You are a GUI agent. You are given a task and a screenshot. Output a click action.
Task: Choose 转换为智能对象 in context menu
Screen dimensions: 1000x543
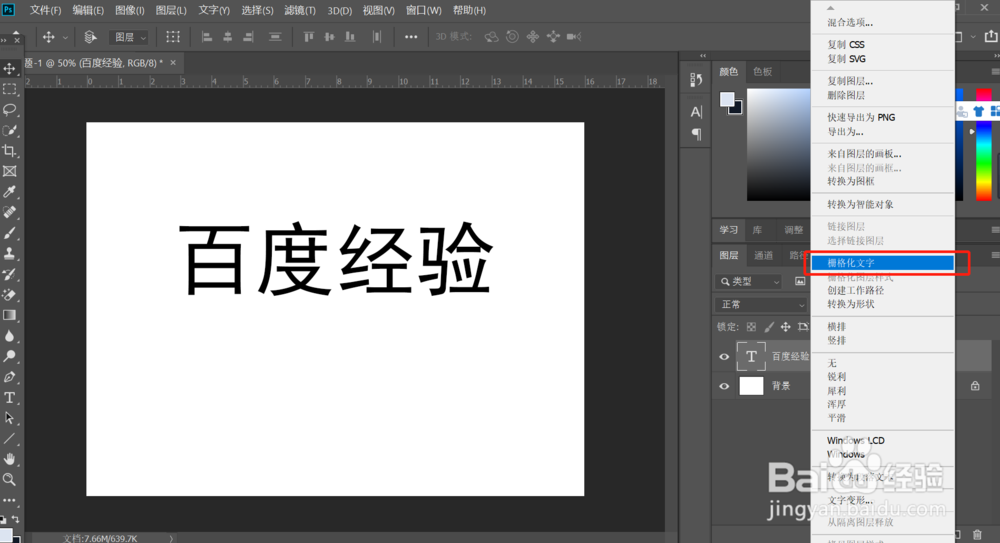883,204
